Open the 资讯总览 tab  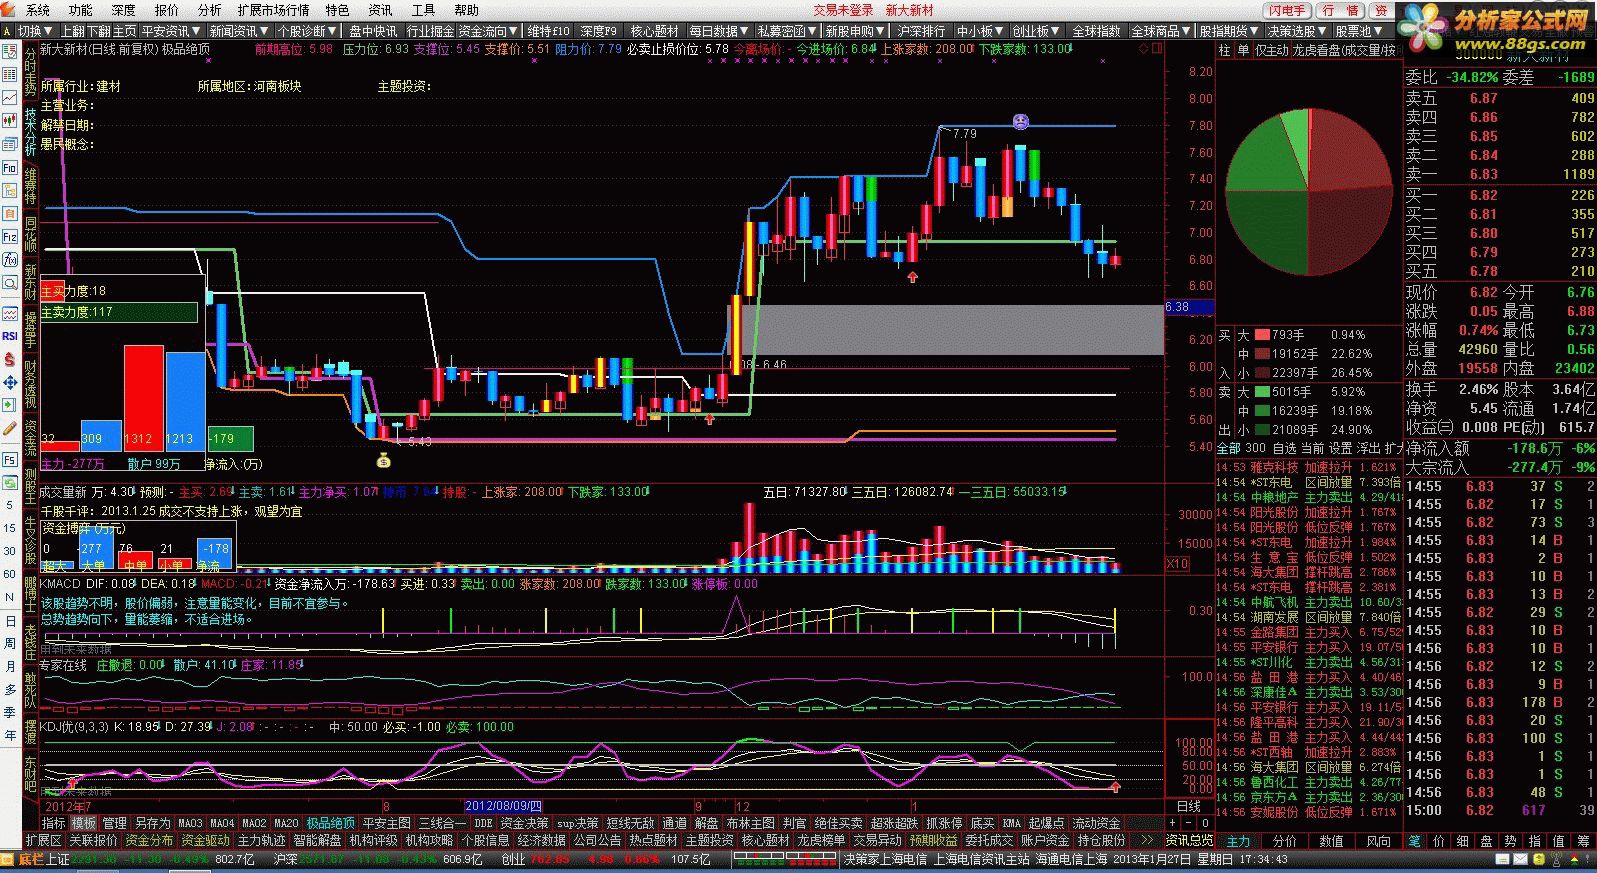(x=1189, y=841)
